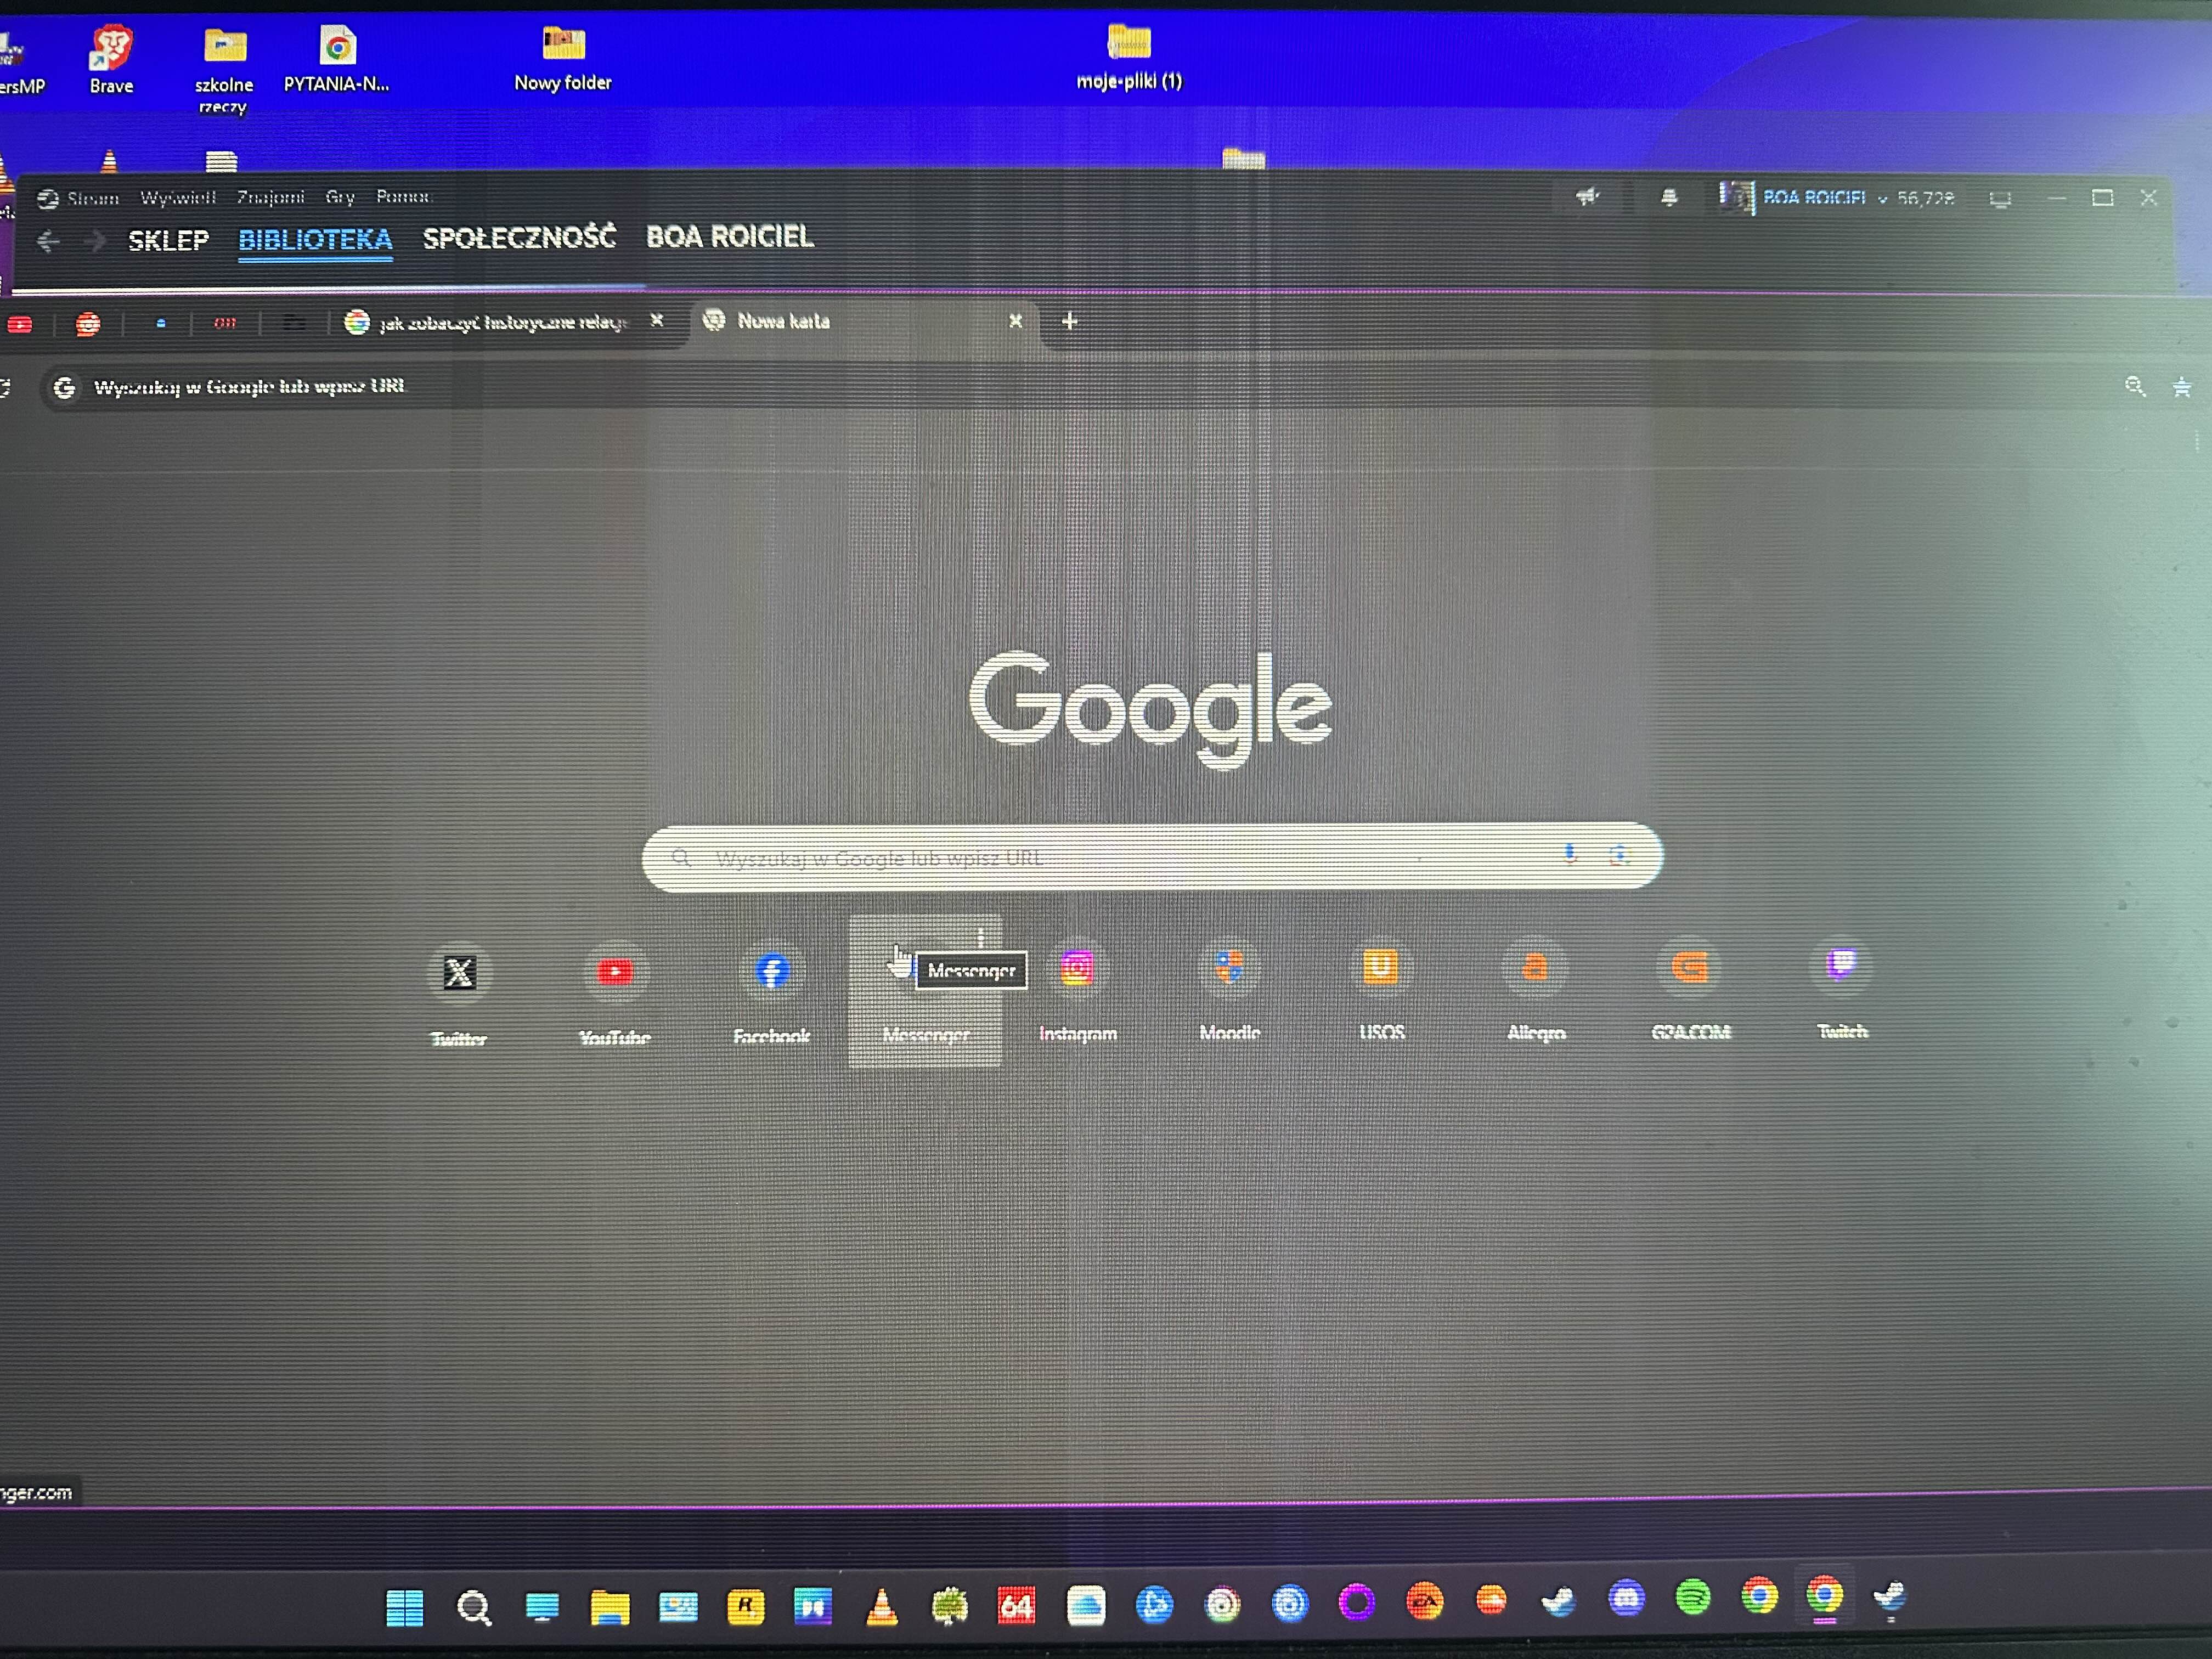Open the Twitter X shortcut tile
This screenshot has width=2212, height=1659.
(x=459, y=972)
